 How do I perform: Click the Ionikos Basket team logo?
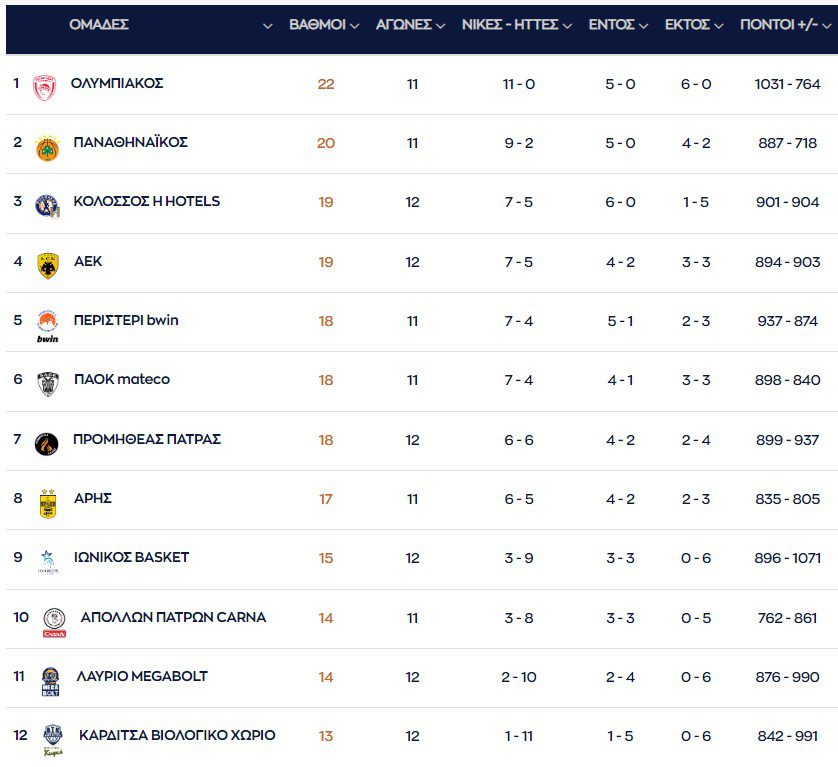(x=47, y=561)
